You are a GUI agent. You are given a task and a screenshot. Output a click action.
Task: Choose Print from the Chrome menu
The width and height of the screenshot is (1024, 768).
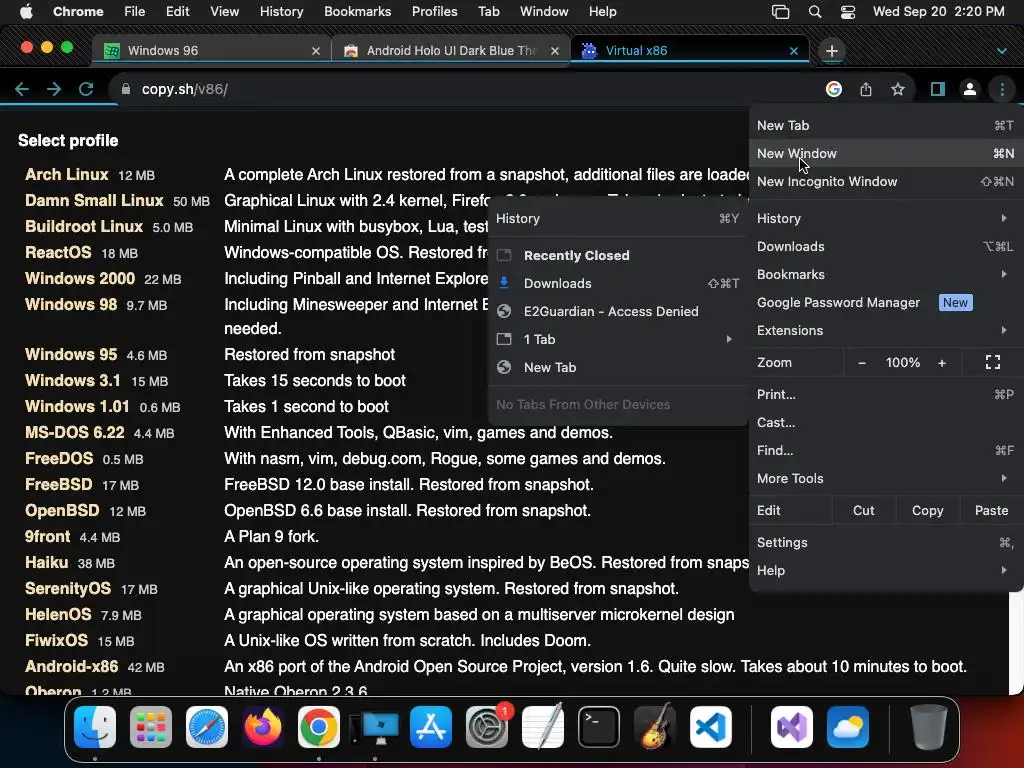tap(886, 394)
